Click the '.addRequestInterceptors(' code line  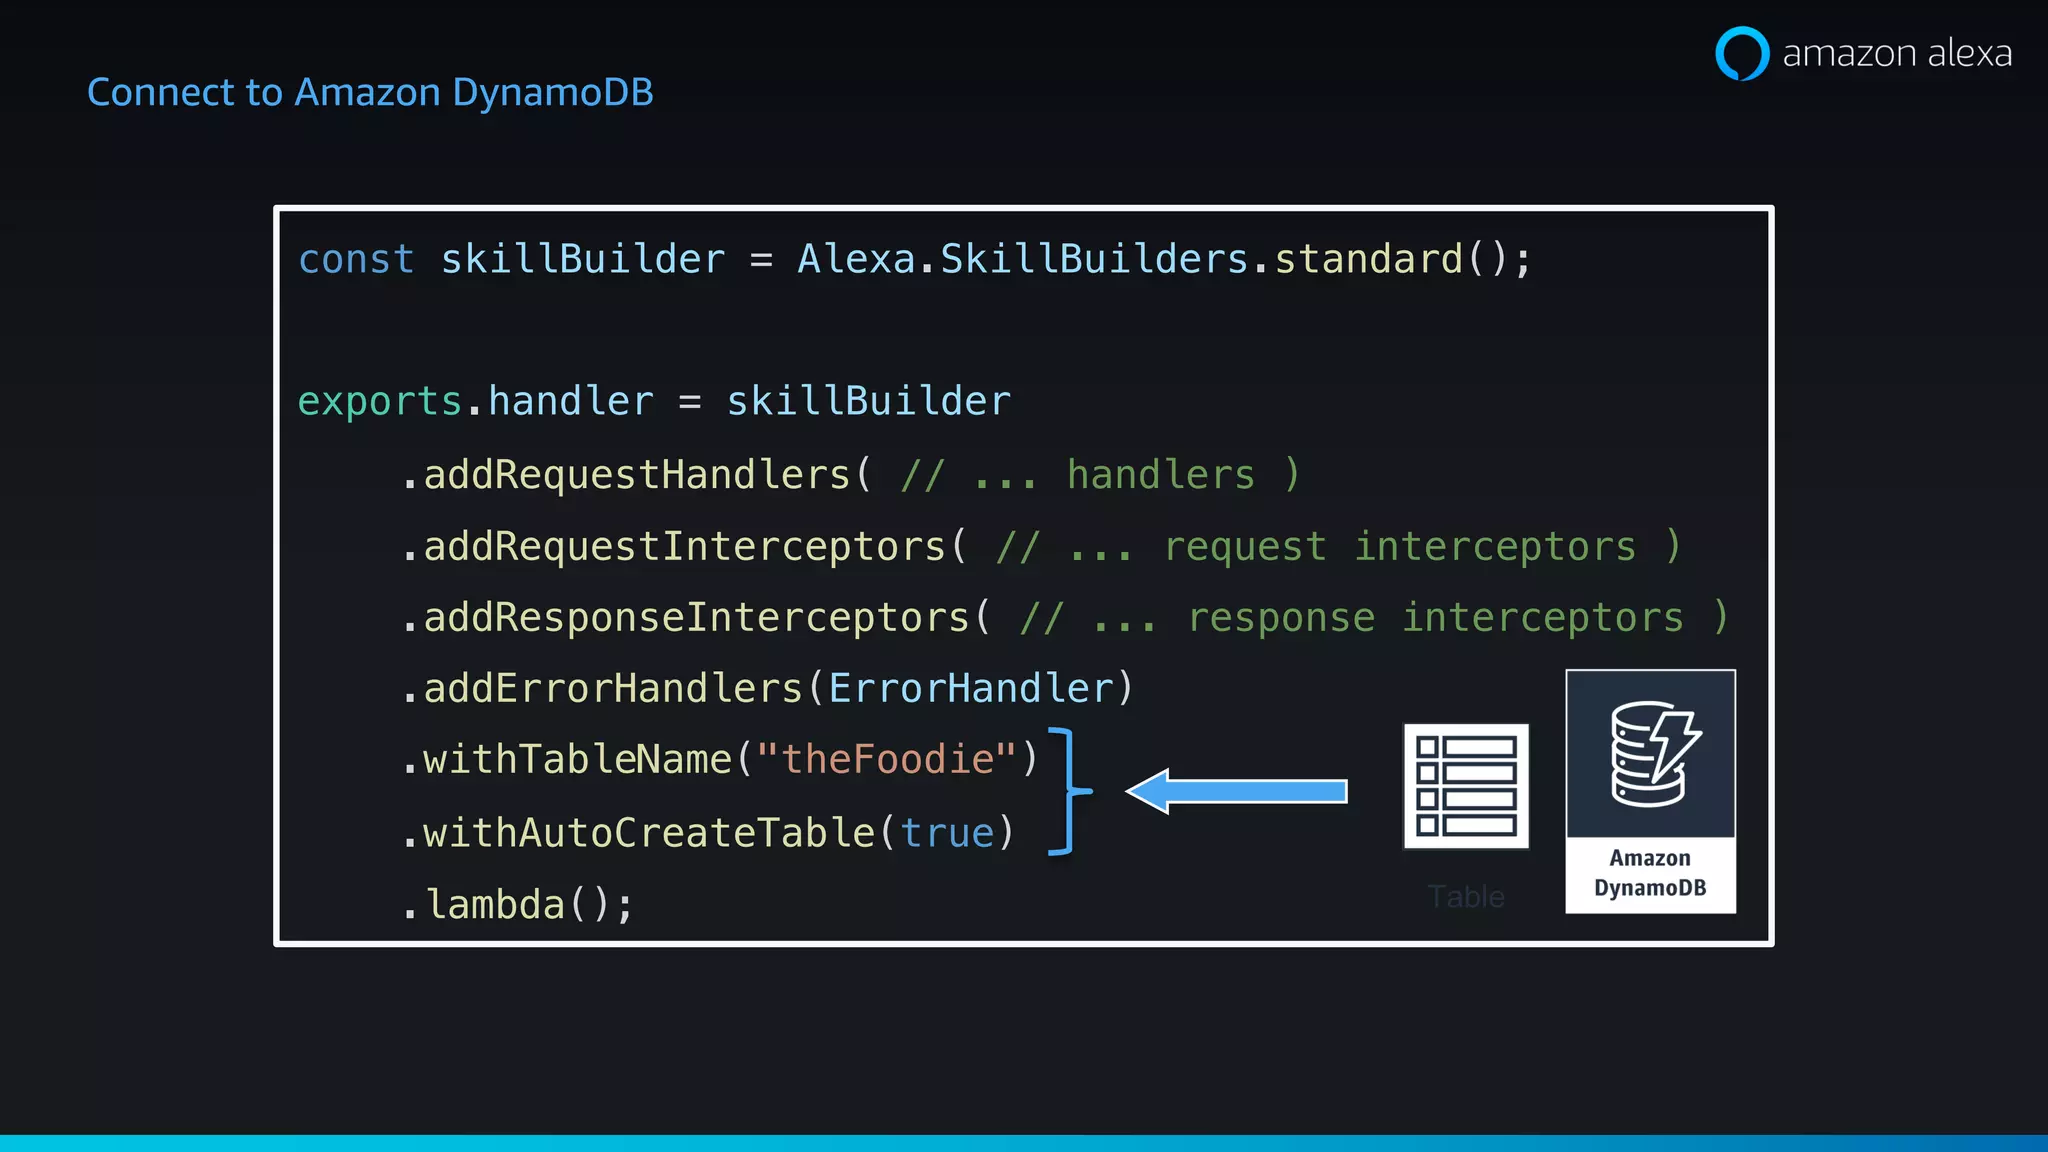(x=1041, y=546)
